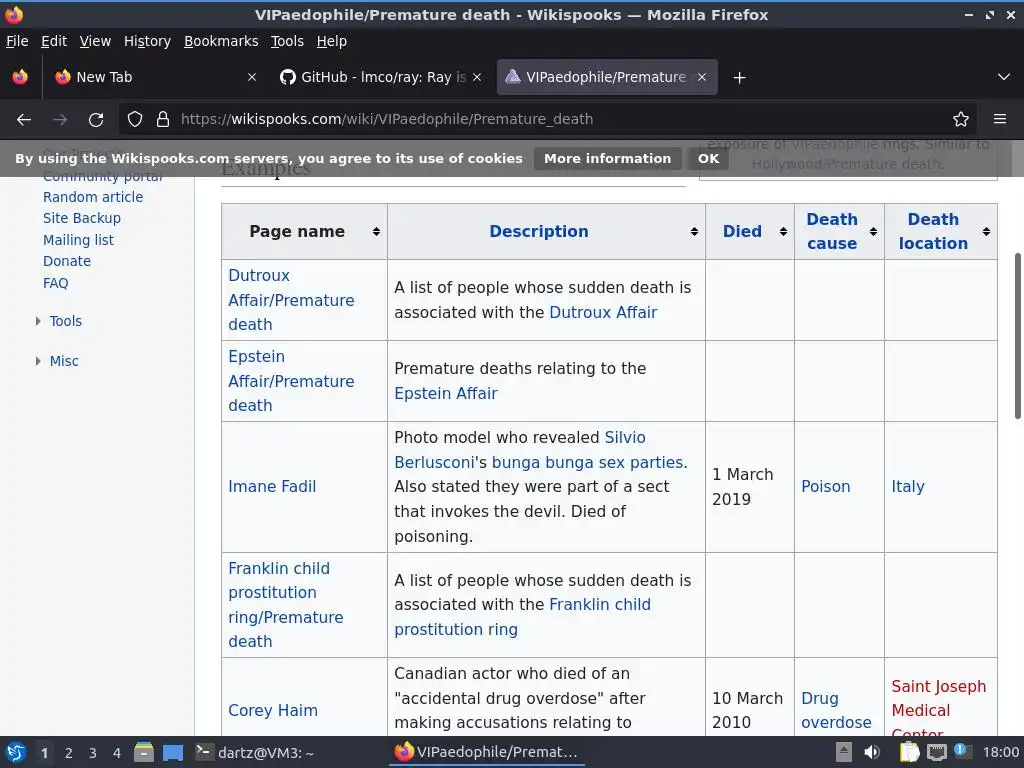The image size is (1024, 768).
Task: Open Random article sidebar link
Action: (93, 197)
